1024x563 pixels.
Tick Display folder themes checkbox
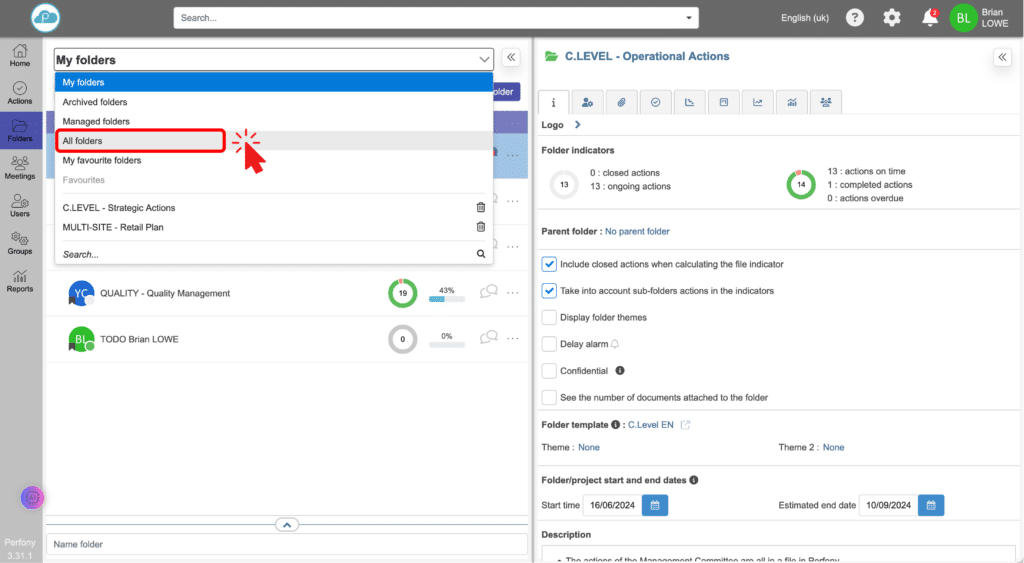549,317
